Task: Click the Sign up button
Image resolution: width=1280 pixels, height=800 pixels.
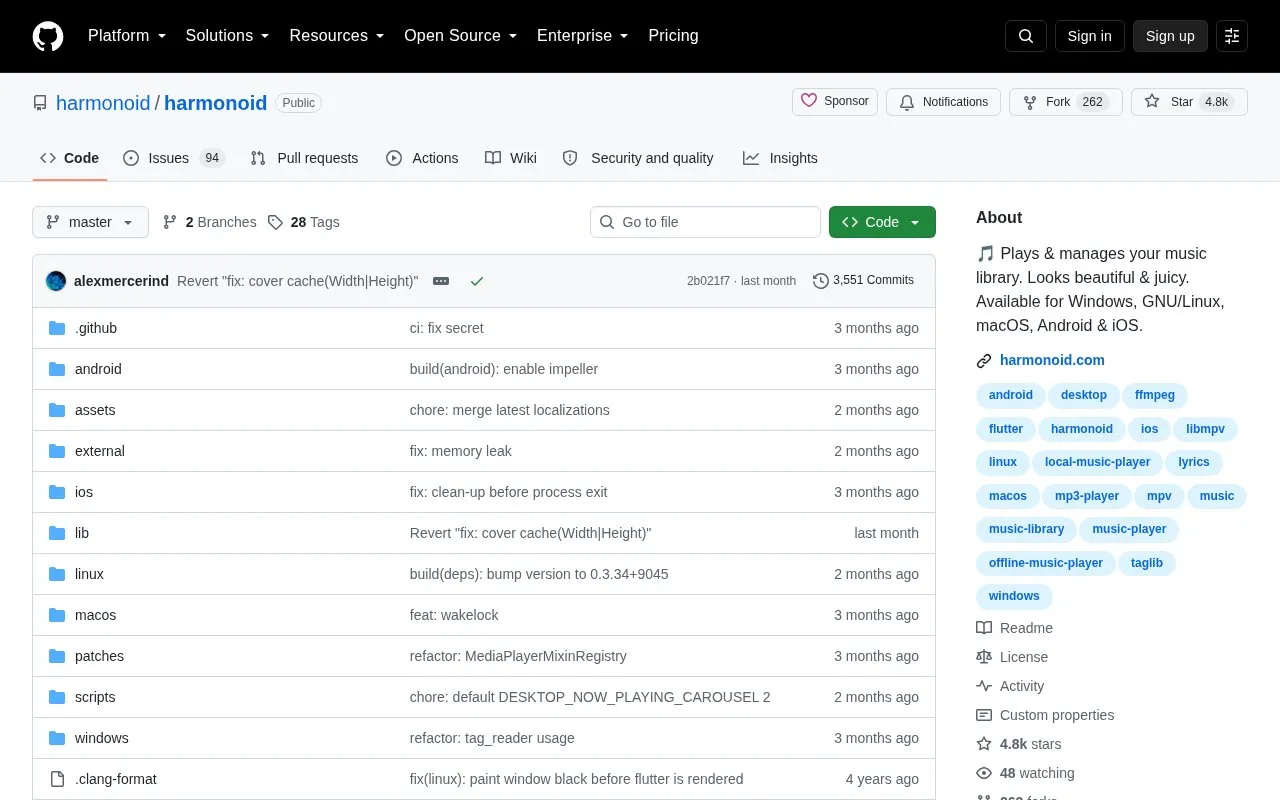Action: pyautogui.click(x=1170, y=36)
